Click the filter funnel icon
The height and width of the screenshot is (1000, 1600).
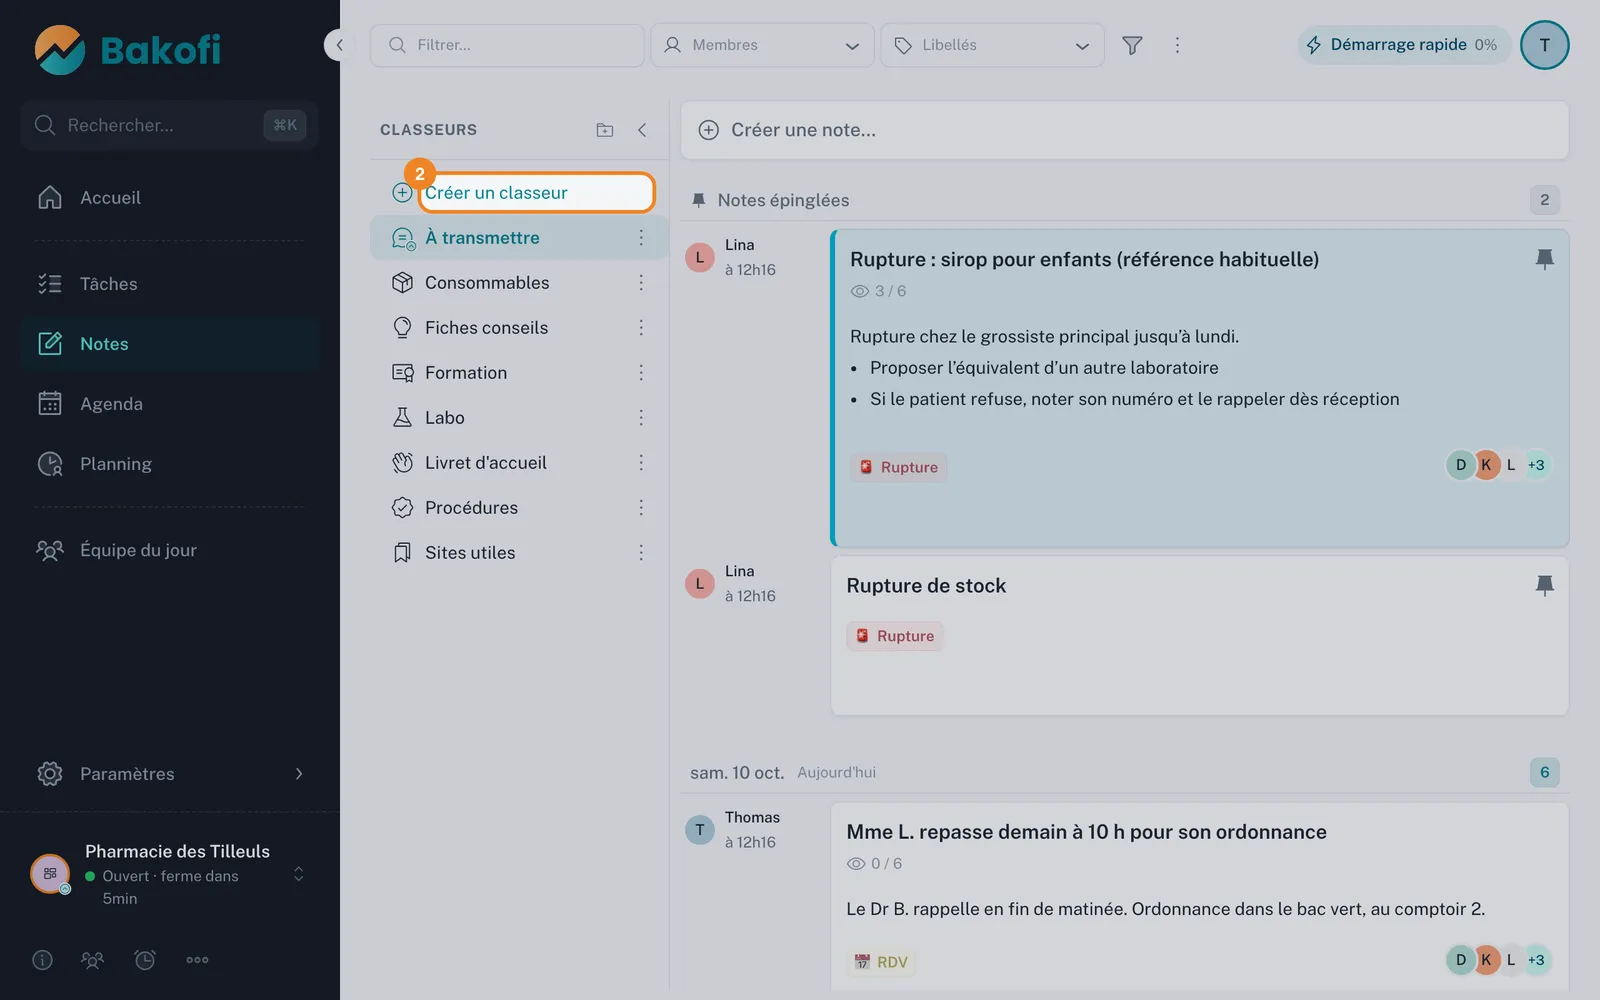click(x=1132, y=45)
